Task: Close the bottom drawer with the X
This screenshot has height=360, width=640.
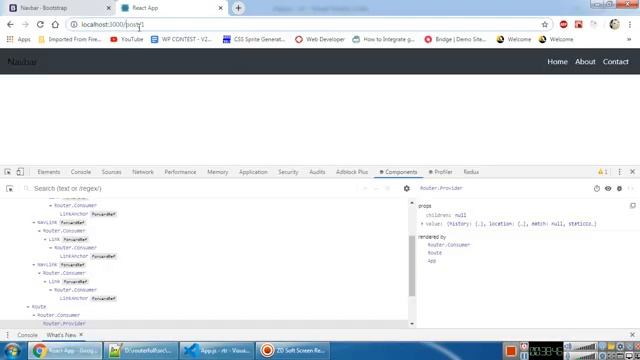Action: (633, 335)
